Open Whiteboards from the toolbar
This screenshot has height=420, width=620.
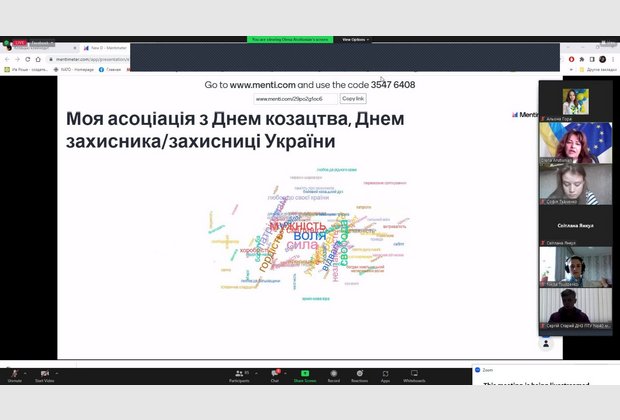pos(414,374)
